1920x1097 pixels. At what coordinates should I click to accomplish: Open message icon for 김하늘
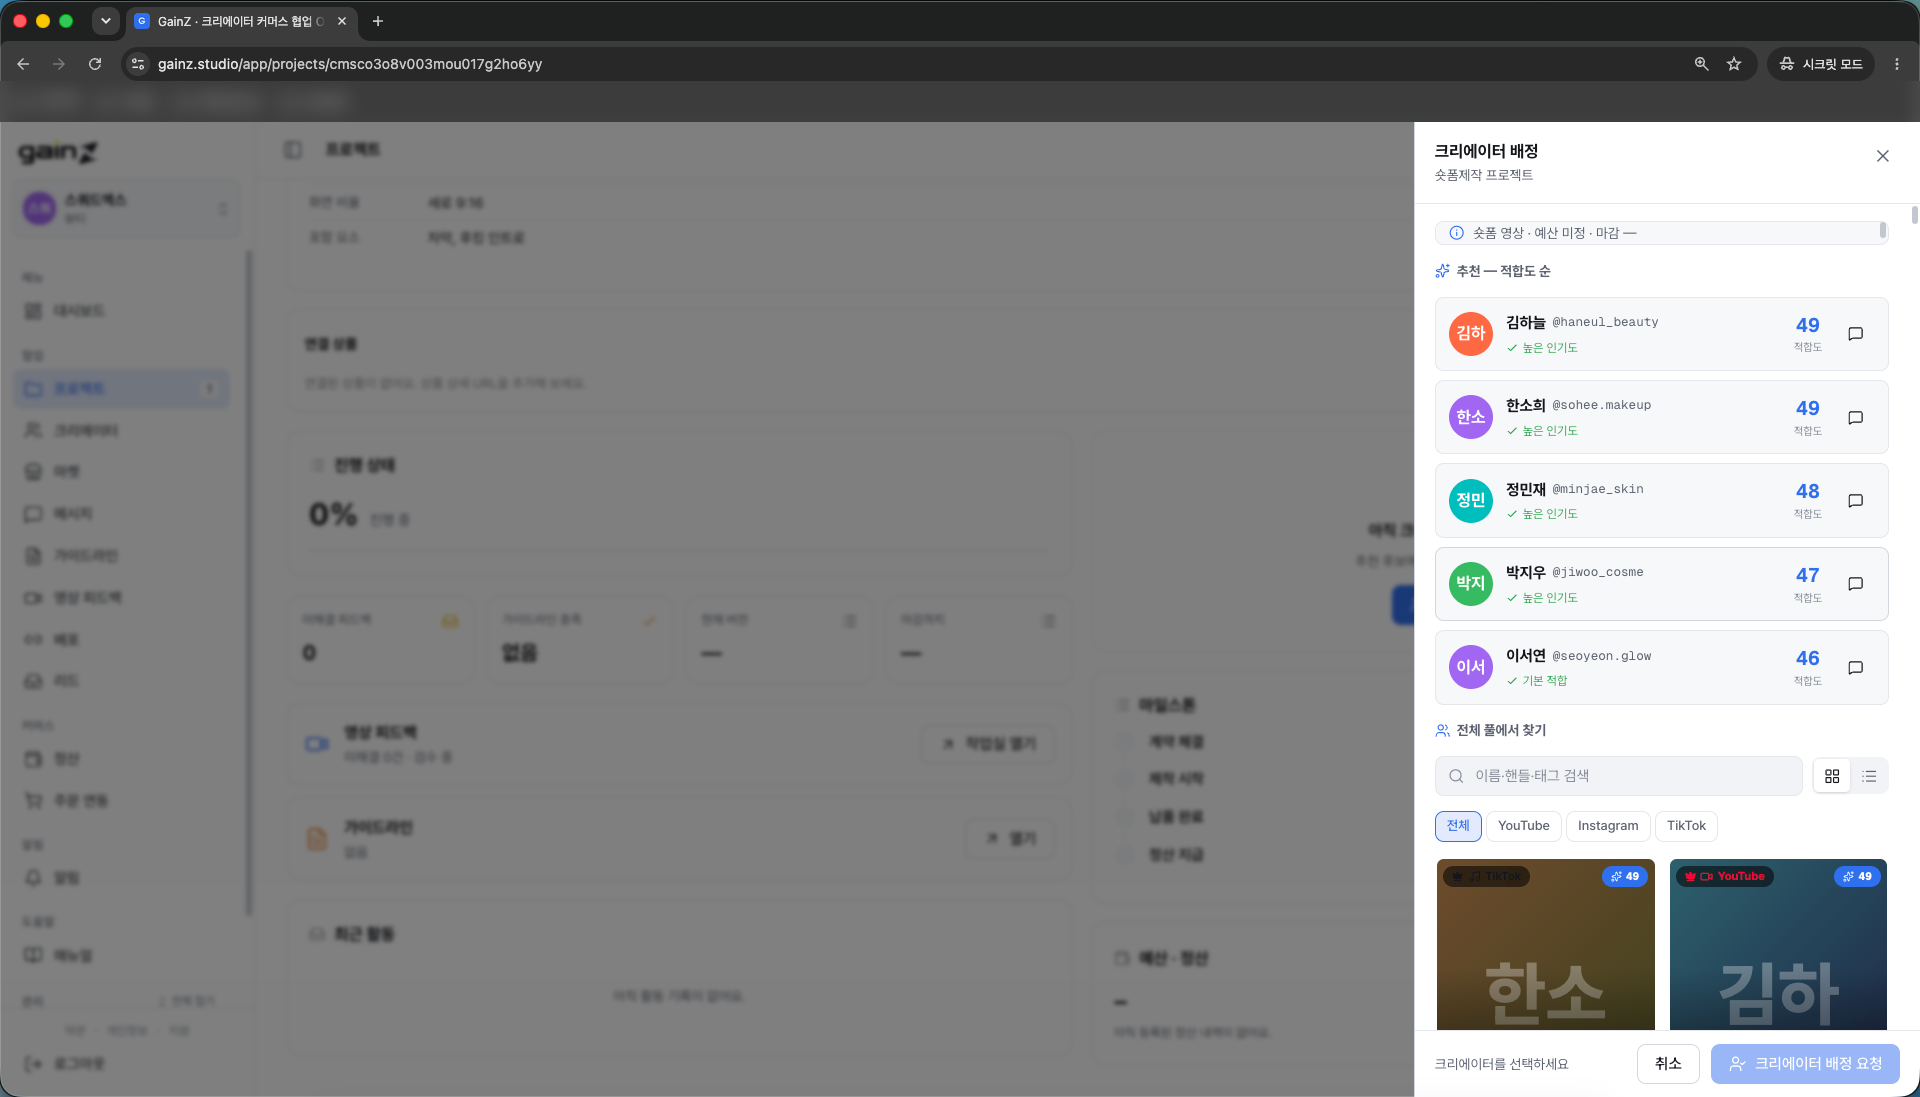pos(1855,334)
